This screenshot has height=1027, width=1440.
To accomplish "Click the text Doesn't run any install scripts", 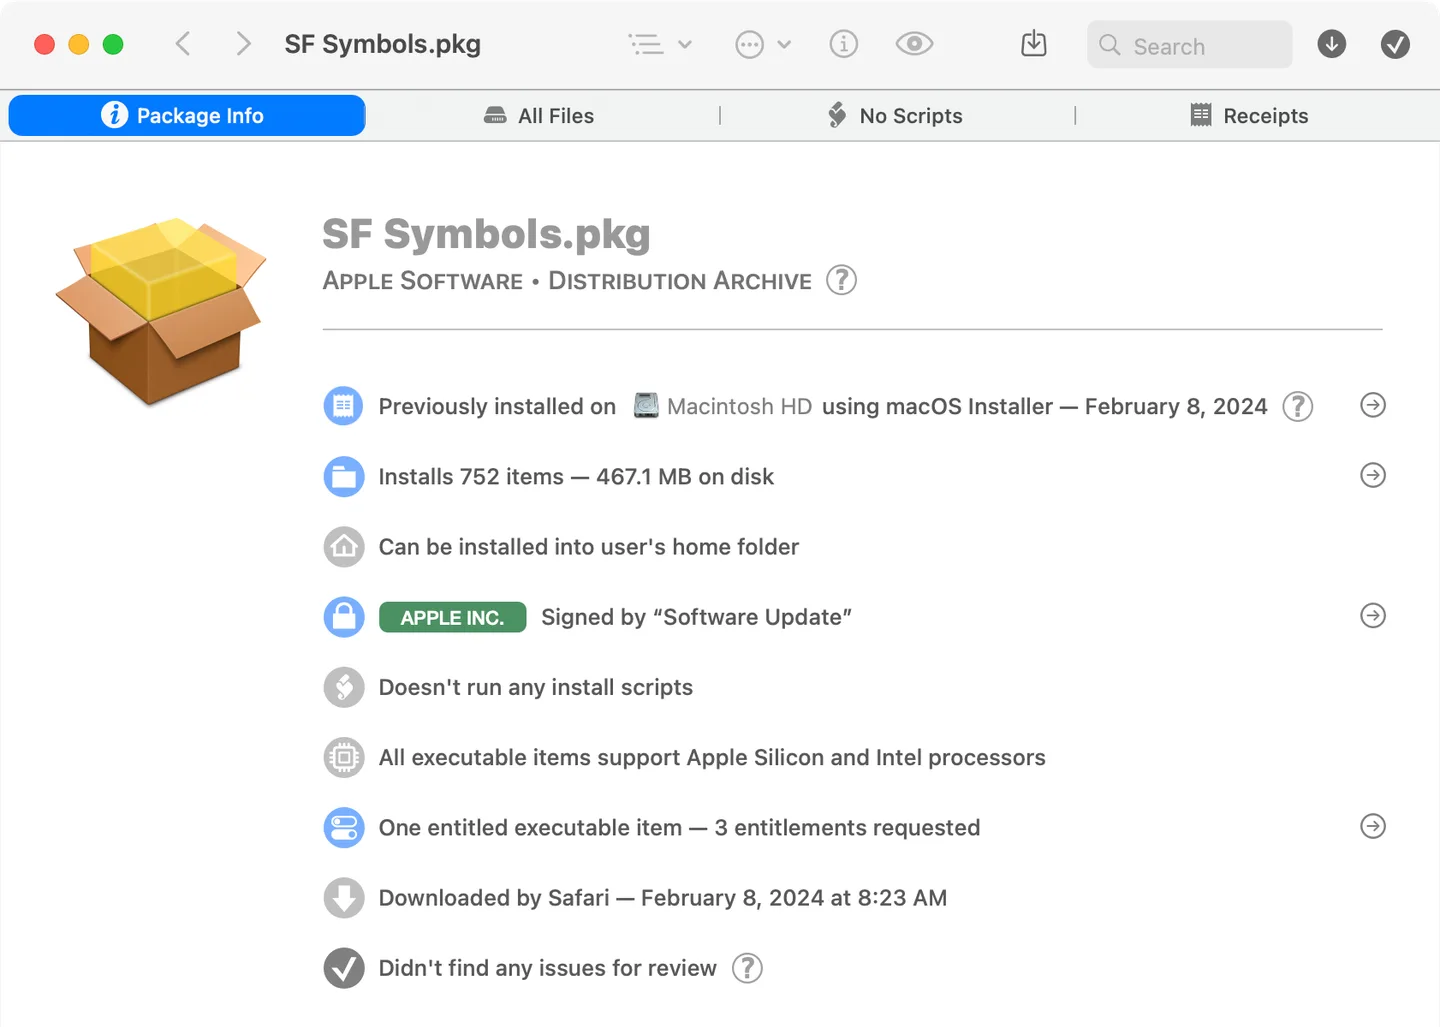I will coord(536,687).
